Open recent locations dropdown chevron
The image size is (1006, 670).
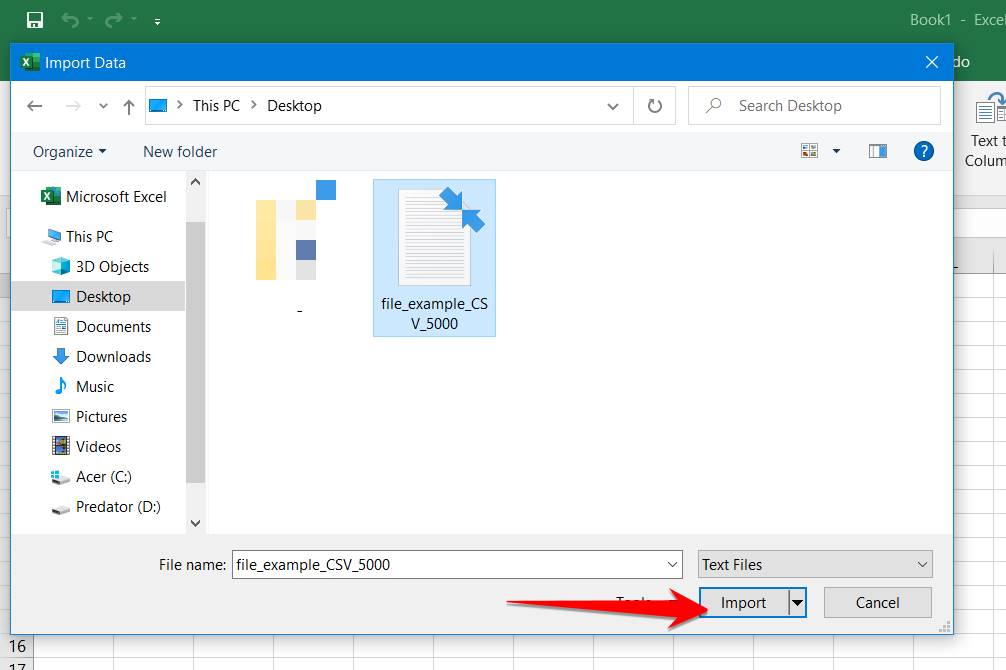click(x=103, y=106)
